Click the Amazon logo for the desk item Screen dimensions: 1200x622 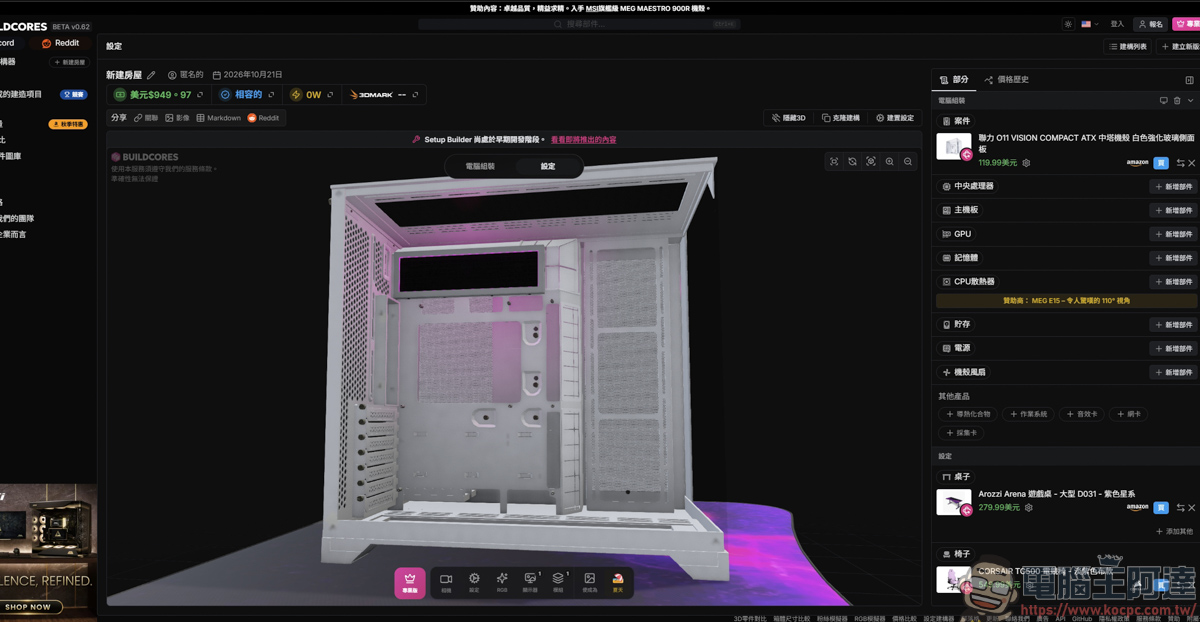[x=1137, y=508]
